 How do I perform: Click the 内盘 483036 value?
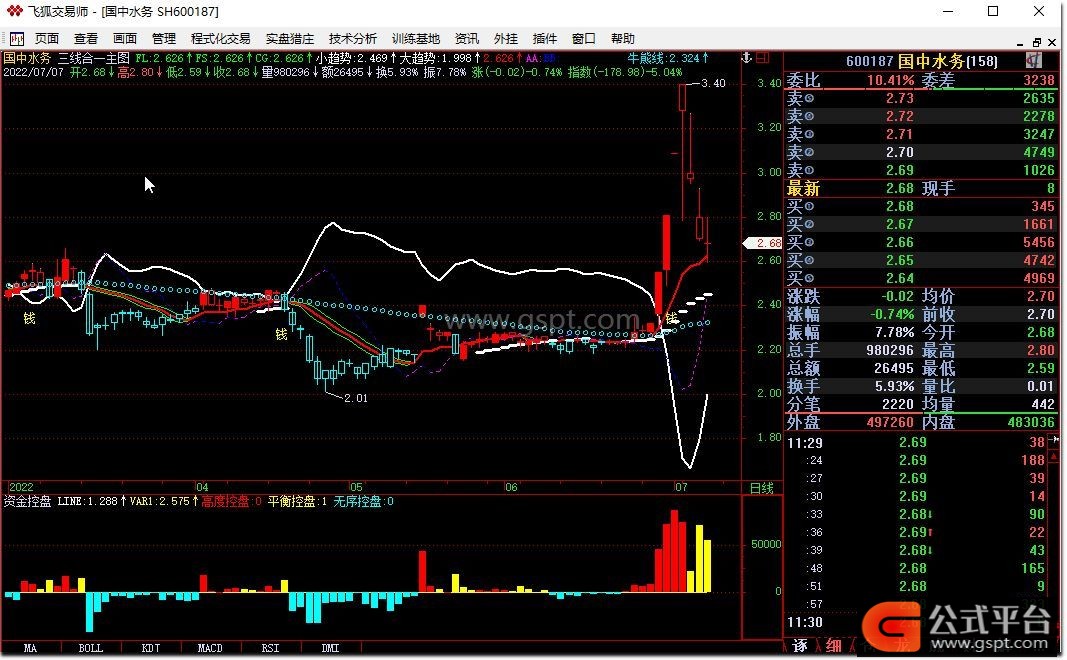[1030, 423]
